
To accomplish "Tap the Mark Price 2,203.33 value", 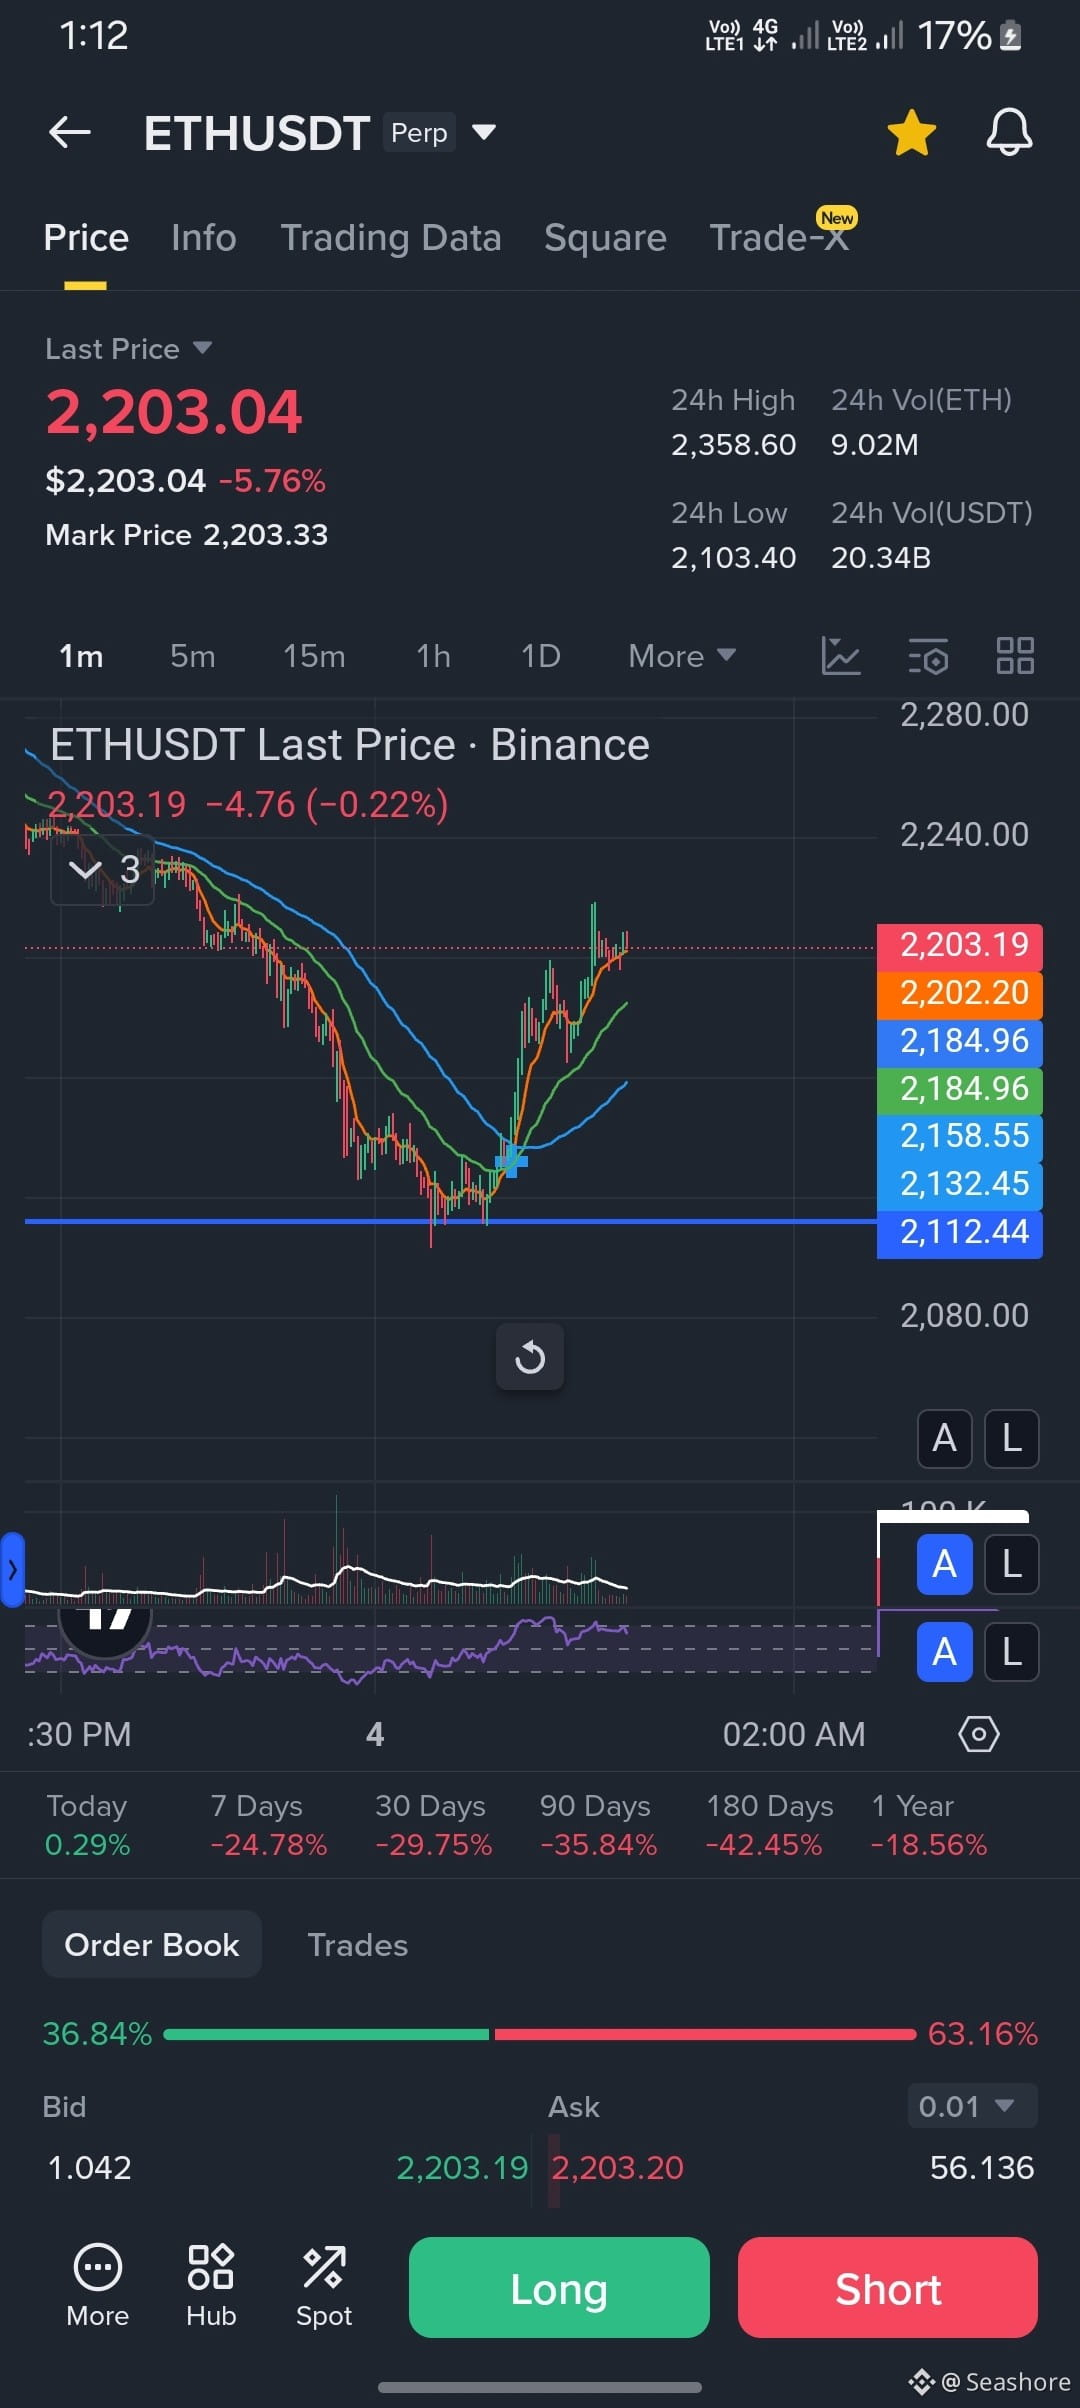I will [x=266, y=535].
